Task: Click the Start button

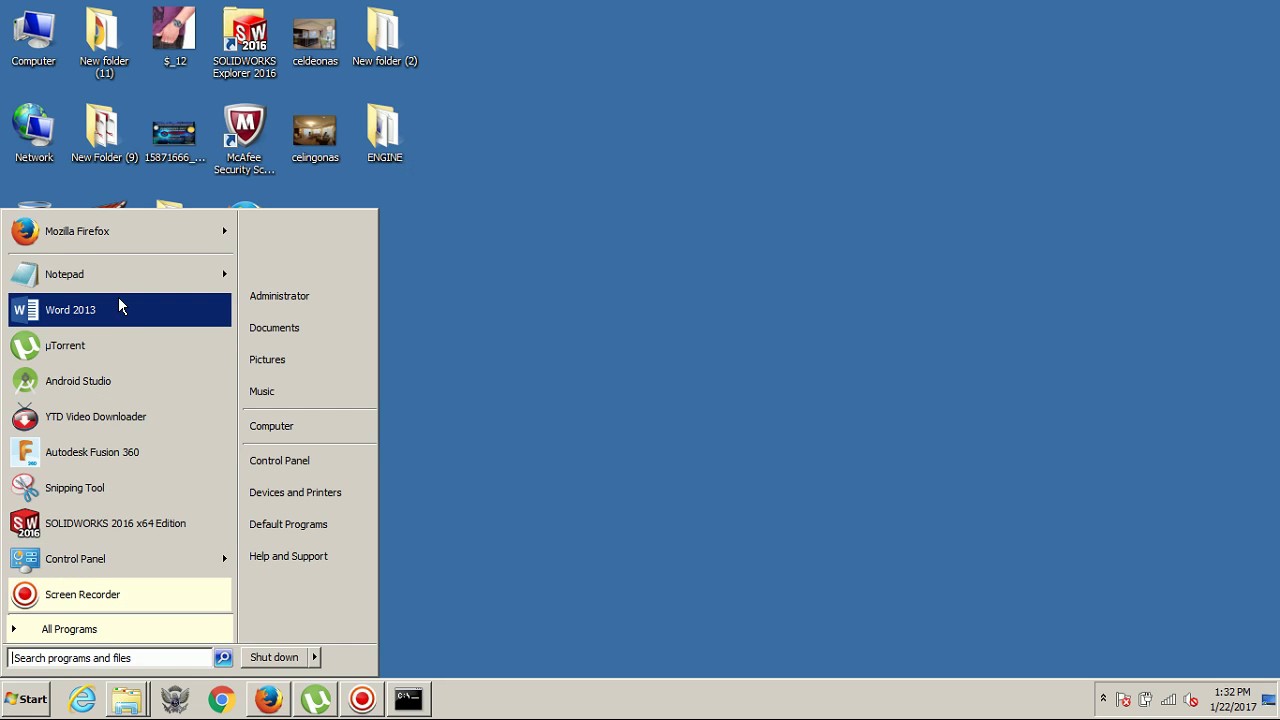Action: pos(26,699)
